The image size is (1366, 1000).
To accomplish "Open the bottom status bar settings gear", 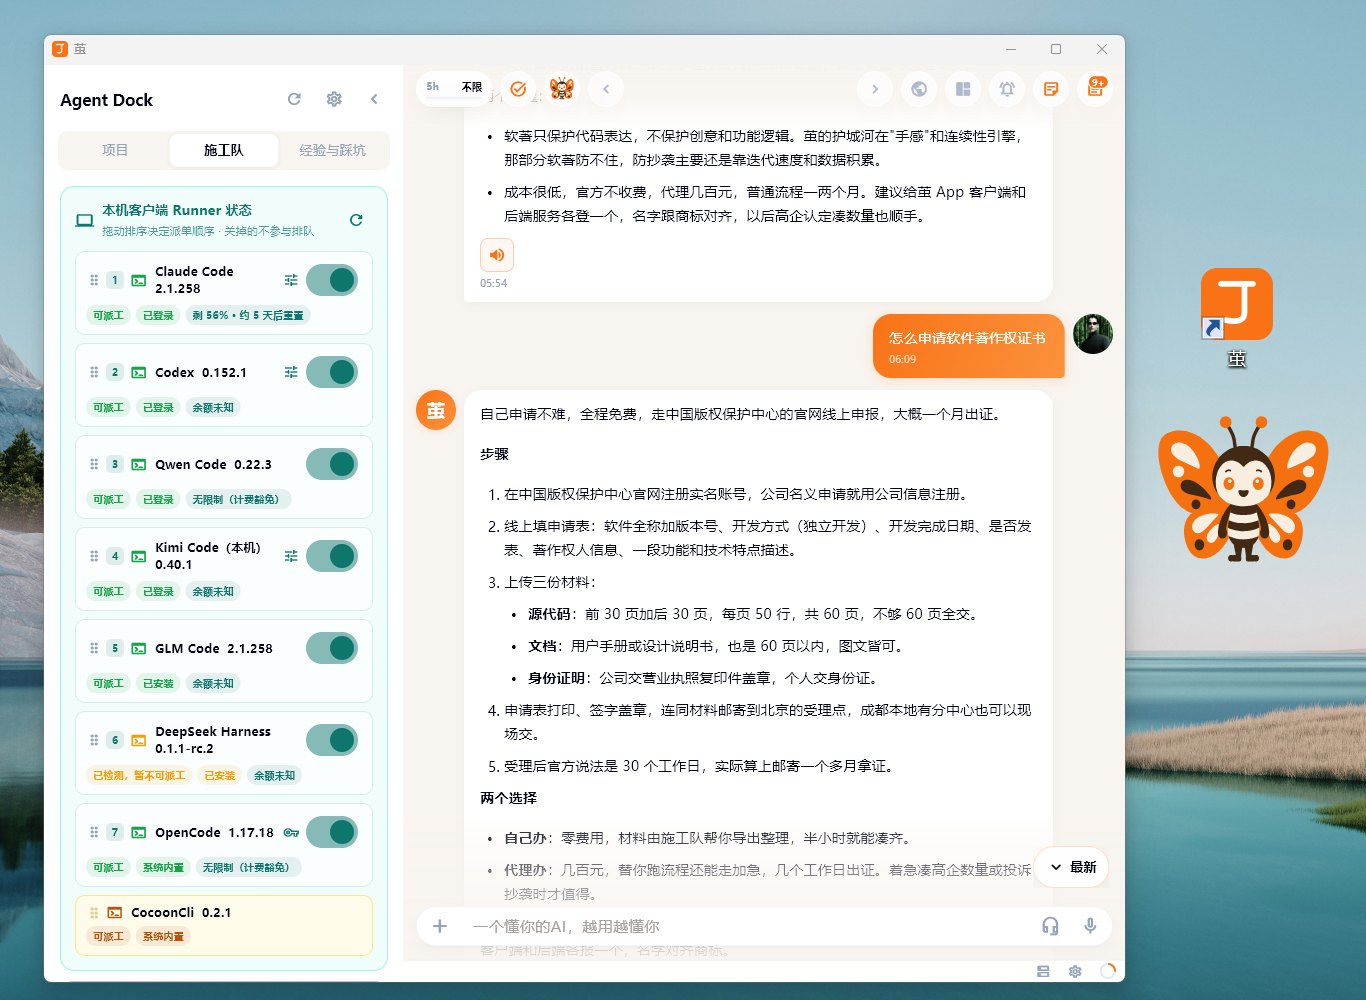I will pyautogui.click(x=1075, y=971).
